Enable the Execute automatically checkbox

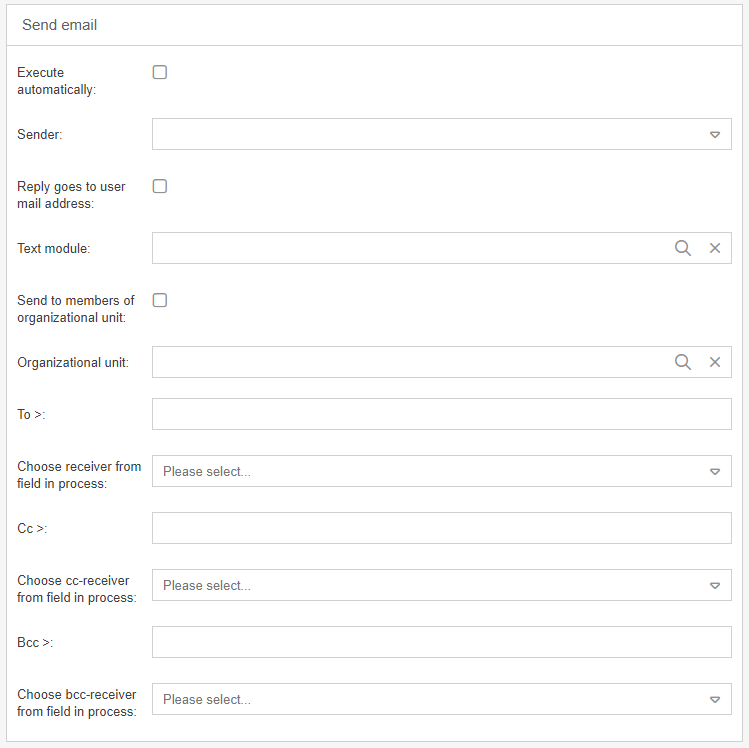coord(160,72)
